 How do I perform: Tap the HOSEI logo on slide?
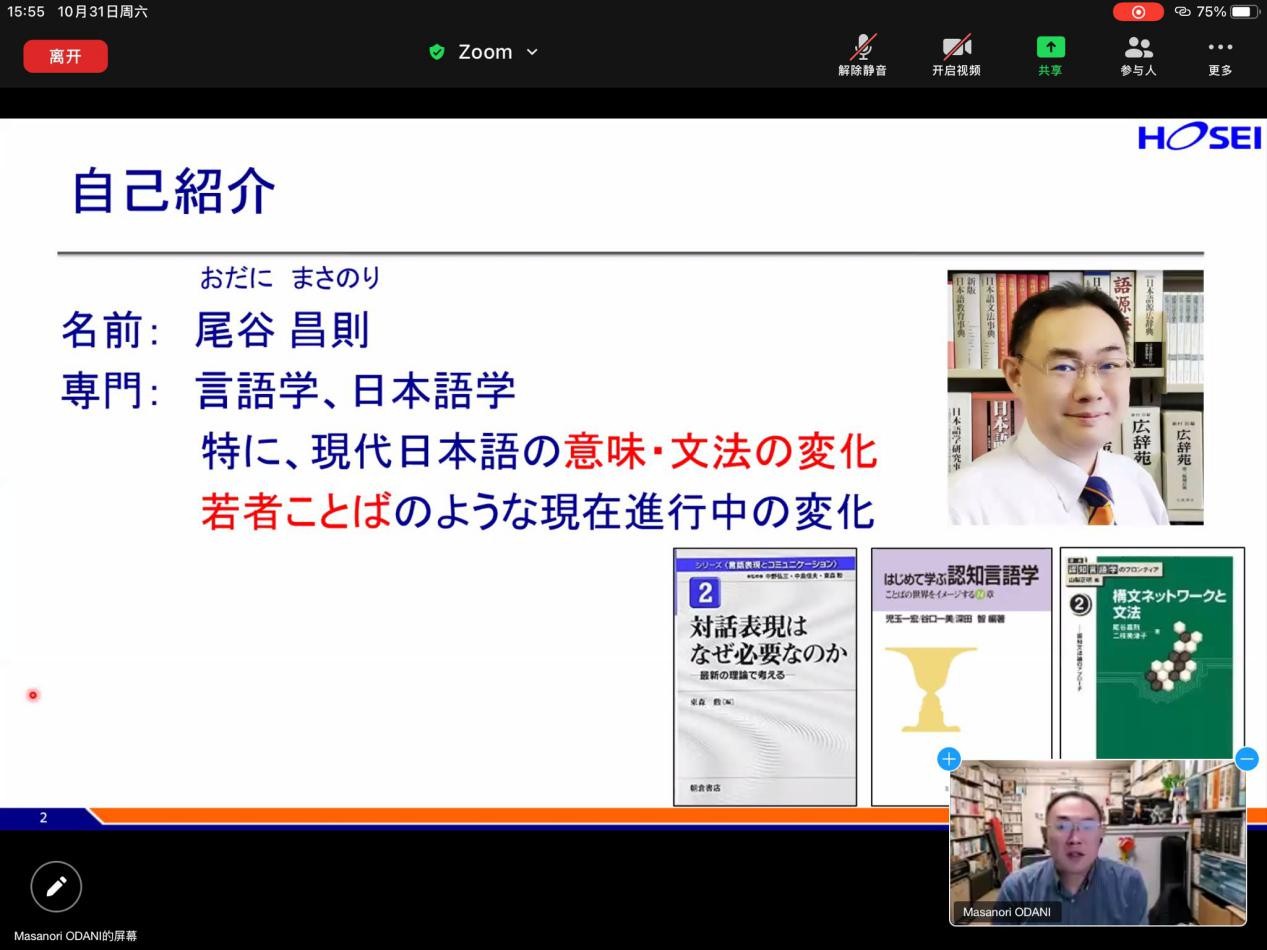click(1199, 138)
